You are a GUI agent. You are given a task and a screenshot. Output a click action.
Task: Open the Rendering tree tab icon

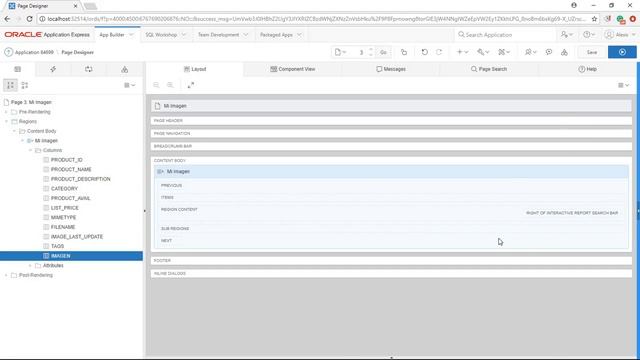pyautogui.click(x=18, y=69)
